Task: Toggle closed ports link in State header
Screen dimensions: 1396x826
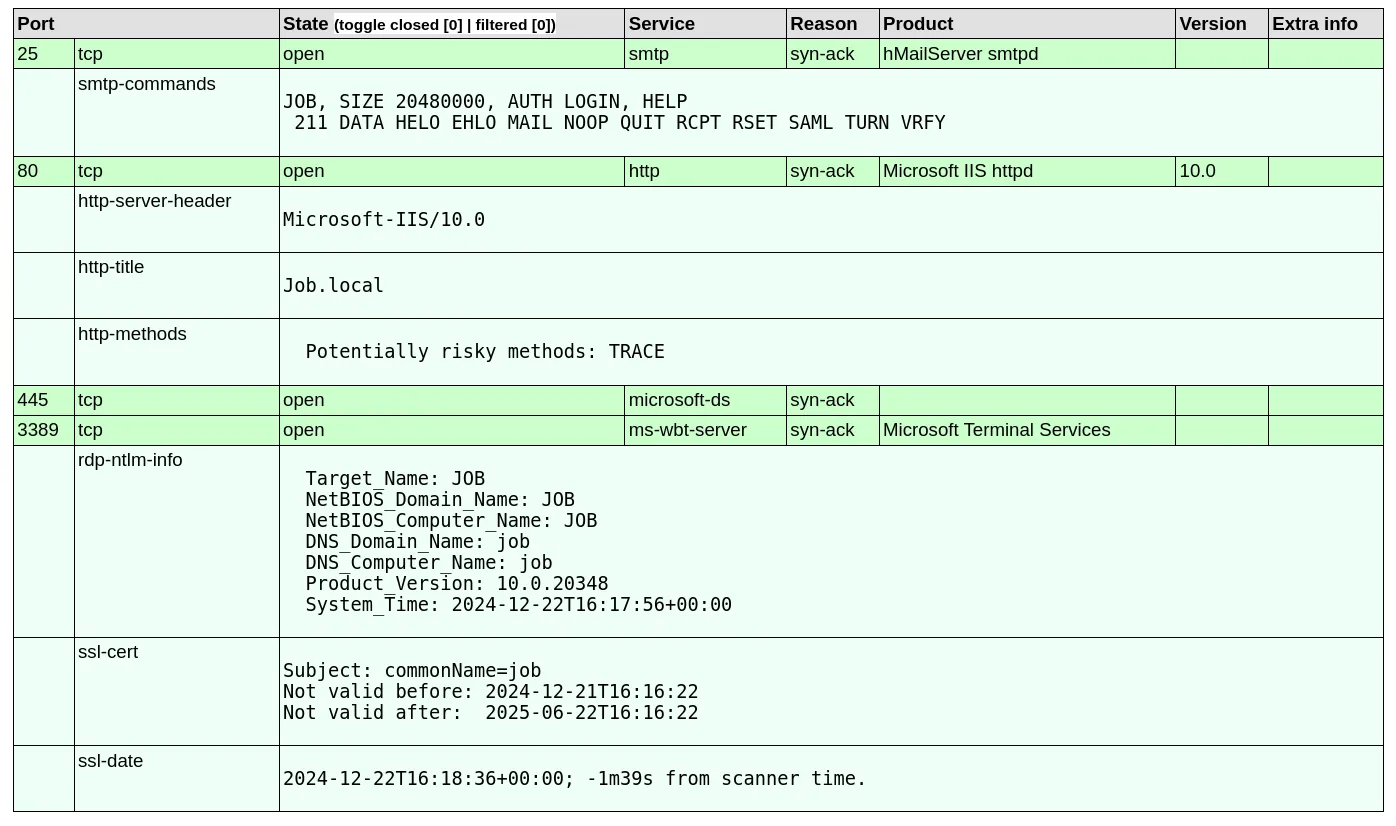Action: pos(400,25)
